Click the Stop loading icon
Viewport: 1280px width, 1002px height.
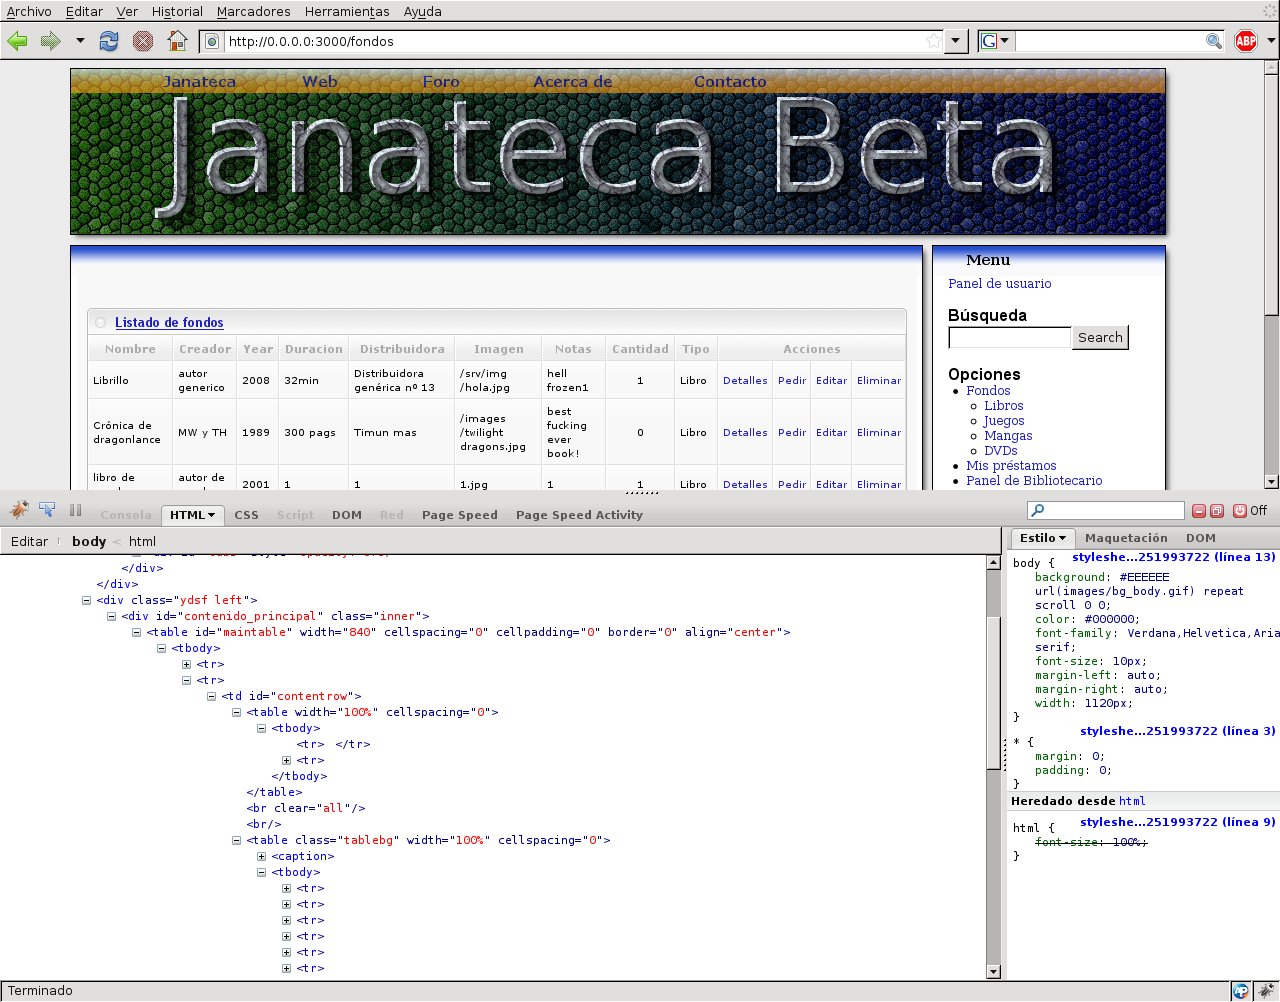[143, 41]
